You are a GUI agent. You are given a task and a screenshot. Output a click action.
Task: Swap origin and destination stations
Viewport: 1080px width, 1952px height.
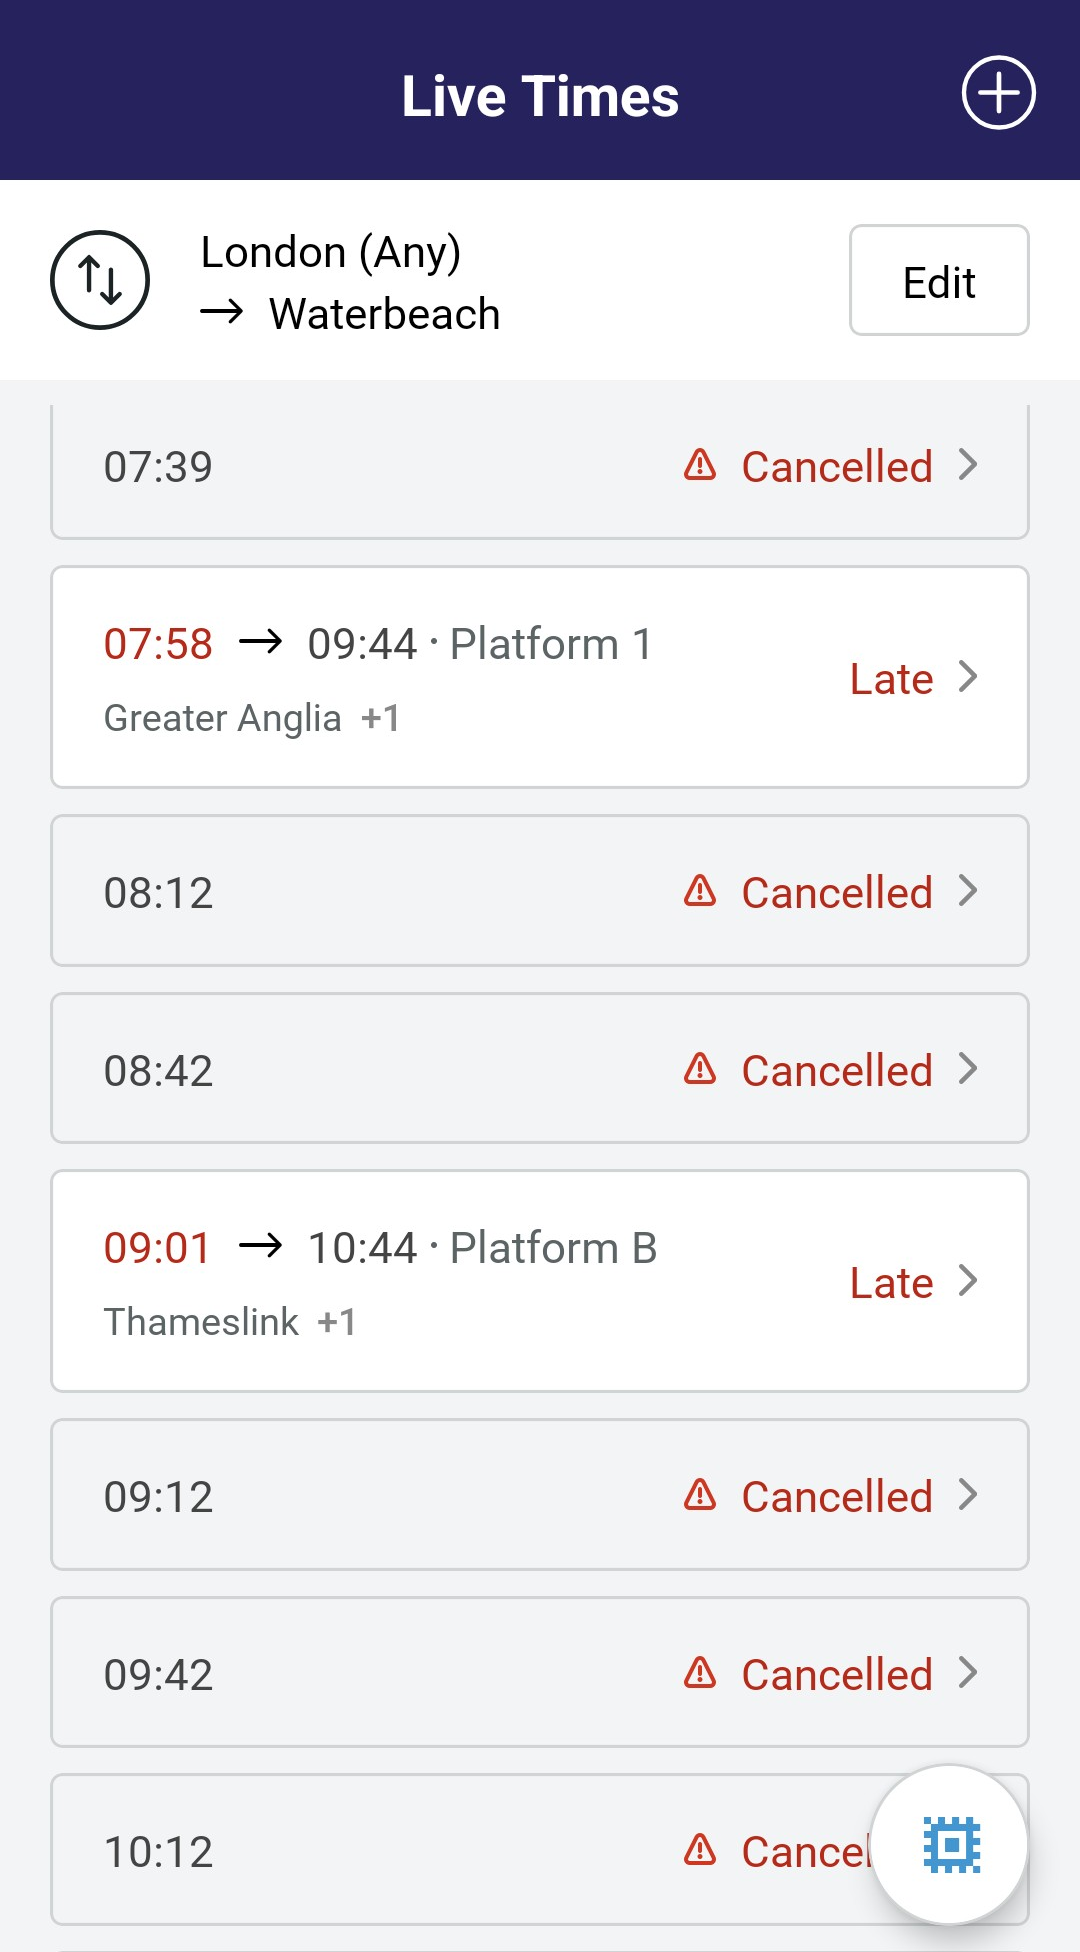coord(100,280)
